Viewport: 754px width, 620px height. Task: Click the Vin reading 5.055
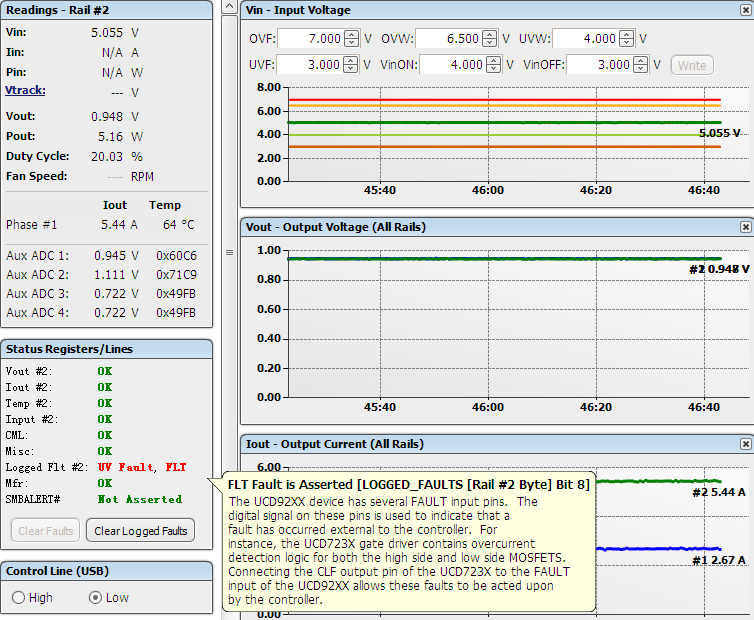(107, 33)
